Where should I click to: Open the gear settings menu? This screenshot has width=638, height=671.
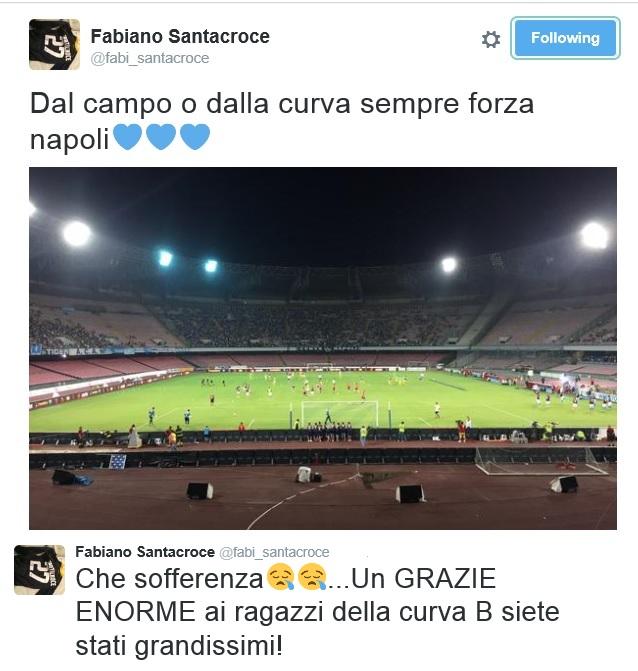490,39
